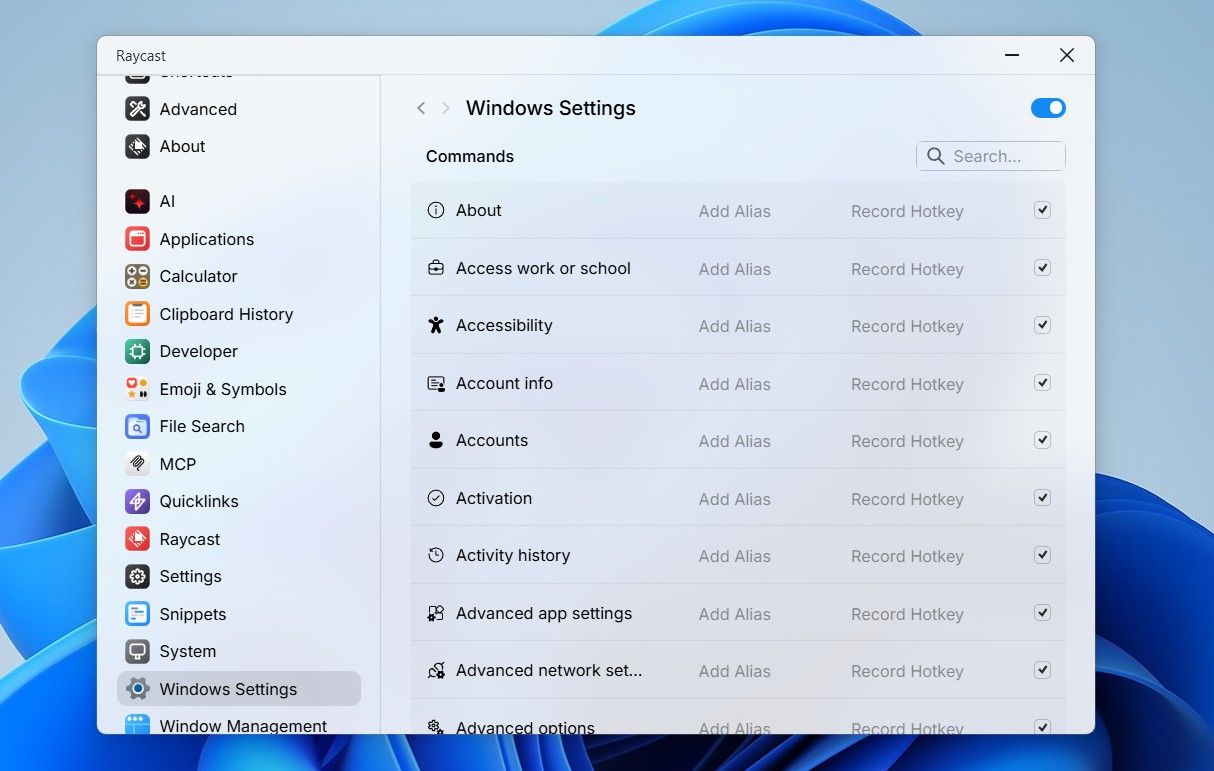Open the About section in sidebar
The image size is (1214, 771).
182,146
